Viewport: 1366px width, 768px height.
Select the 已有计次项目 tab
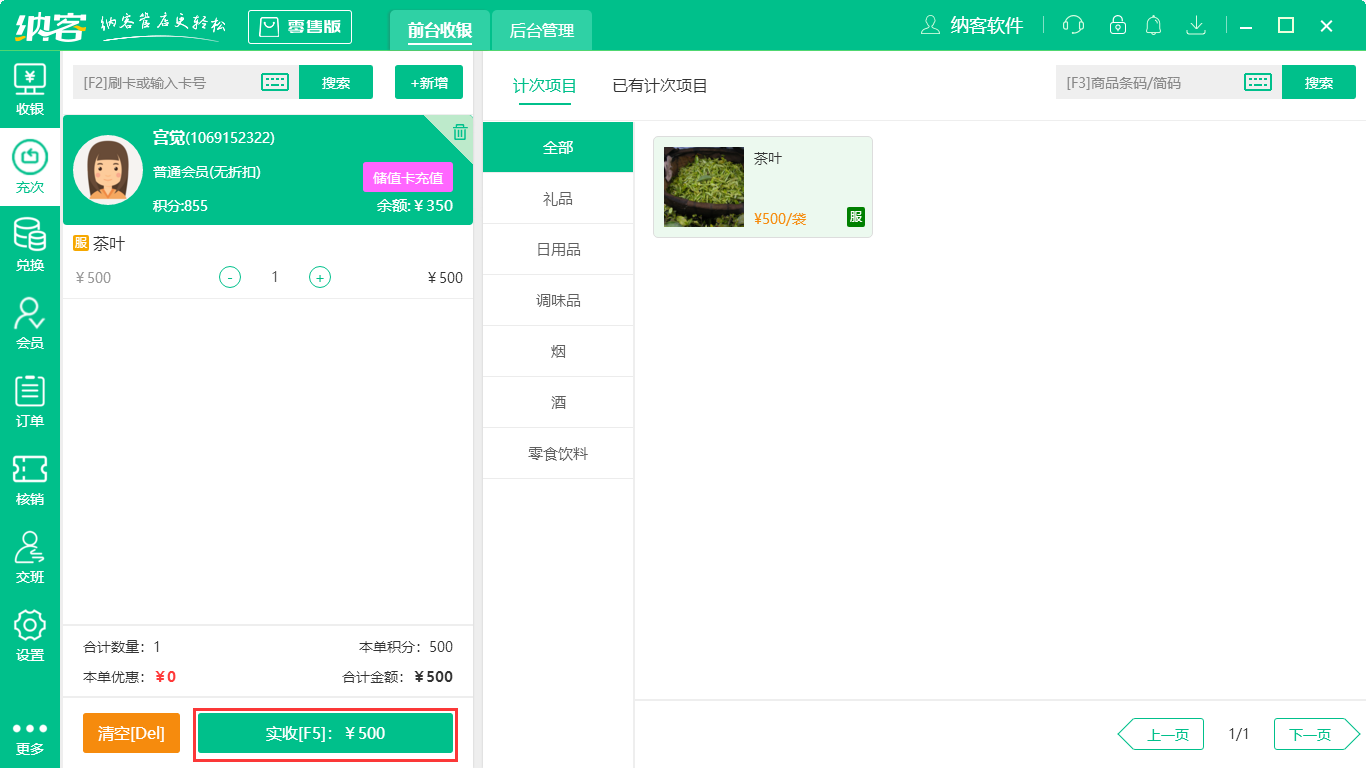(660, 86)
